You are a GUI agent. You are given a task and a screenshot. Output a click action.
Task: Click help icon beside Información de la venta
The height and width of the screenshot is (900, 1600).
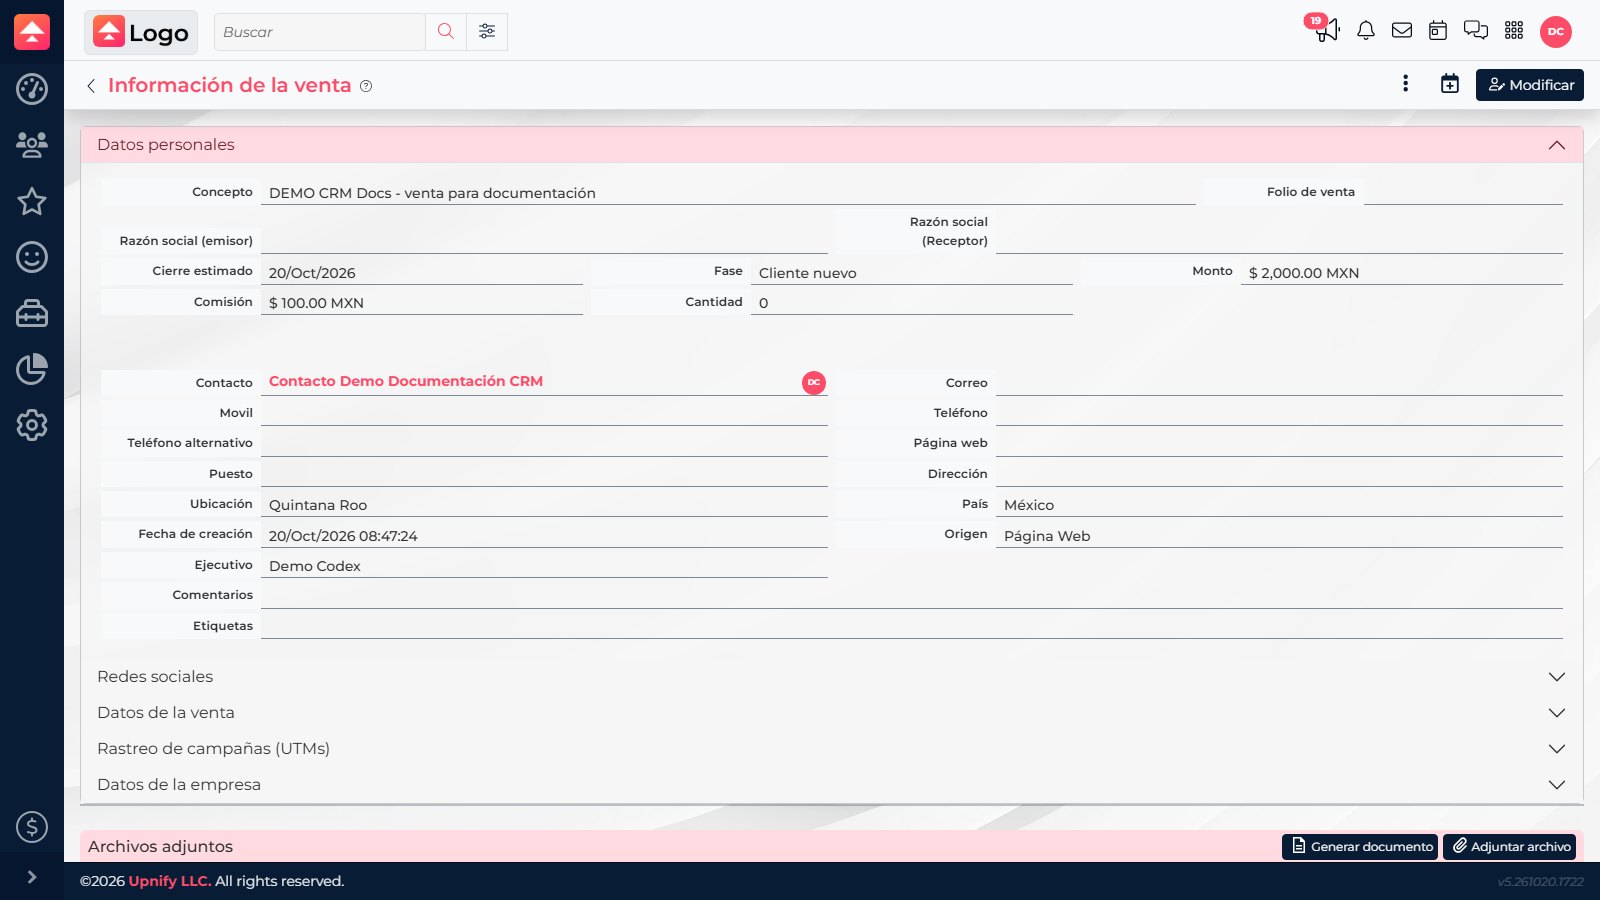click(366, 86)
